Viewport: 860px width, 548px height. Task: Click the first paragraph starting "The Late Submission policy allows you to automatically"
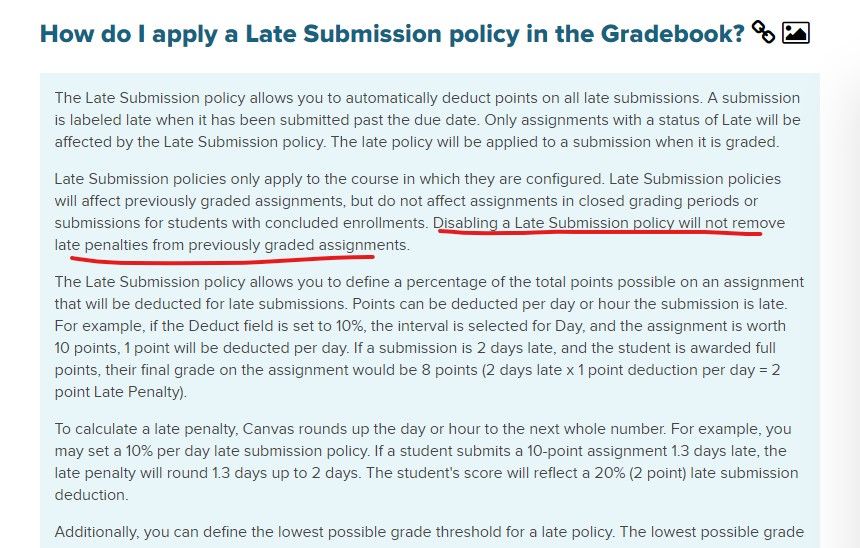[427, 120]
